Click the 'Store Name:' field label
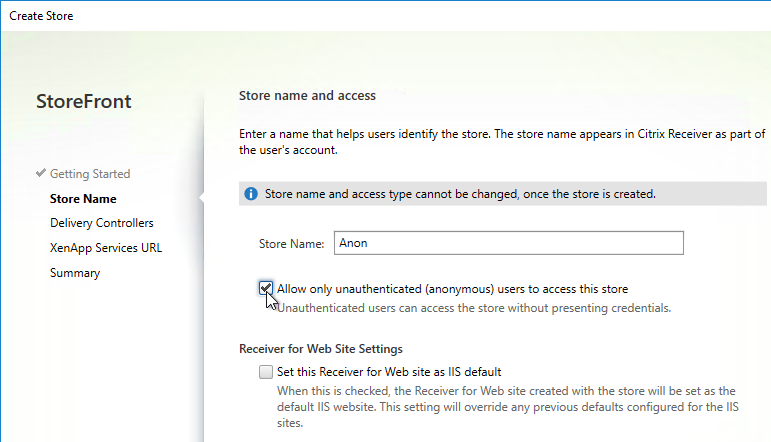Viewport: 771px width, 442px height. tap(292, 244)
